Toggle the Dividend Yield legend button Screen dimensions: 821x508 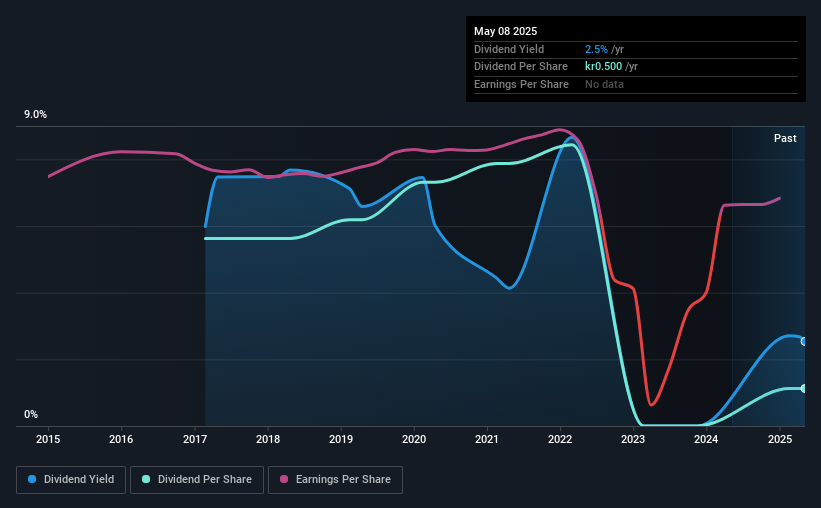(x=71, y=480)
